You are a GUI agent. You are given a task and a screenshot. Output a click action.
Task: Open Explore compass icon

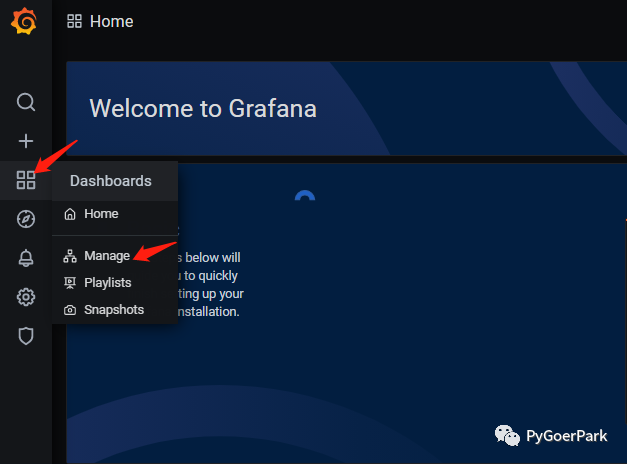(x=26, y=219)
